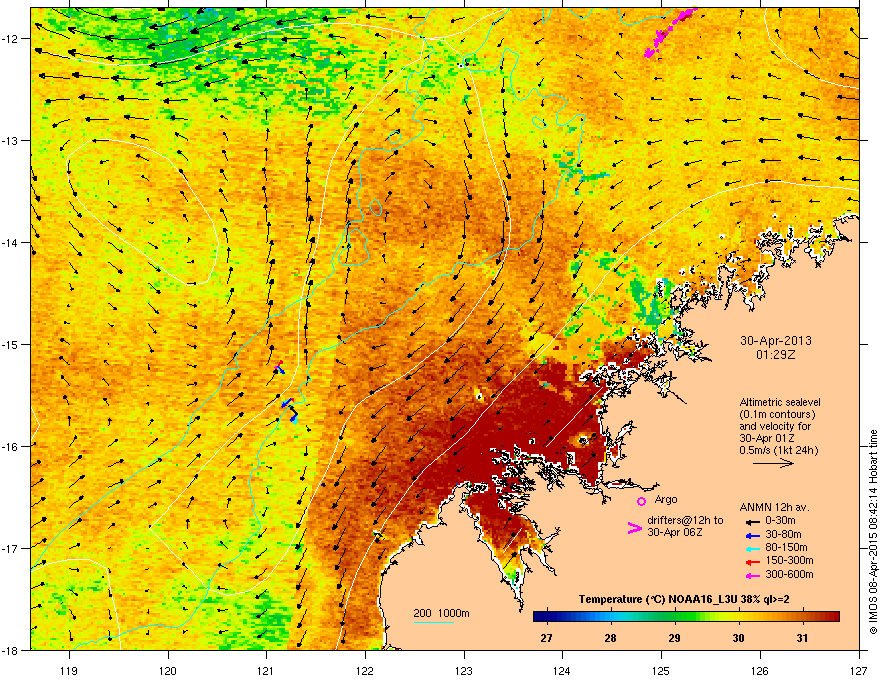Screen dimensions: 880x680
Task: Click the '31' colorbar tick label
Action: point(803,638)
